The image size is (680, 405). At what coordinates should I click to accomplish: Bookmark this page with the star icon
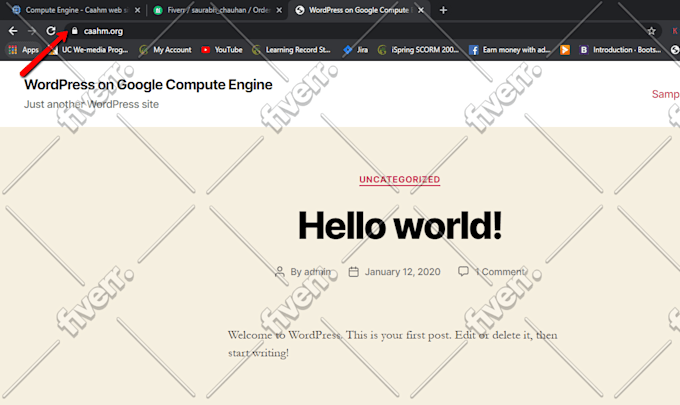pos(651,31)
